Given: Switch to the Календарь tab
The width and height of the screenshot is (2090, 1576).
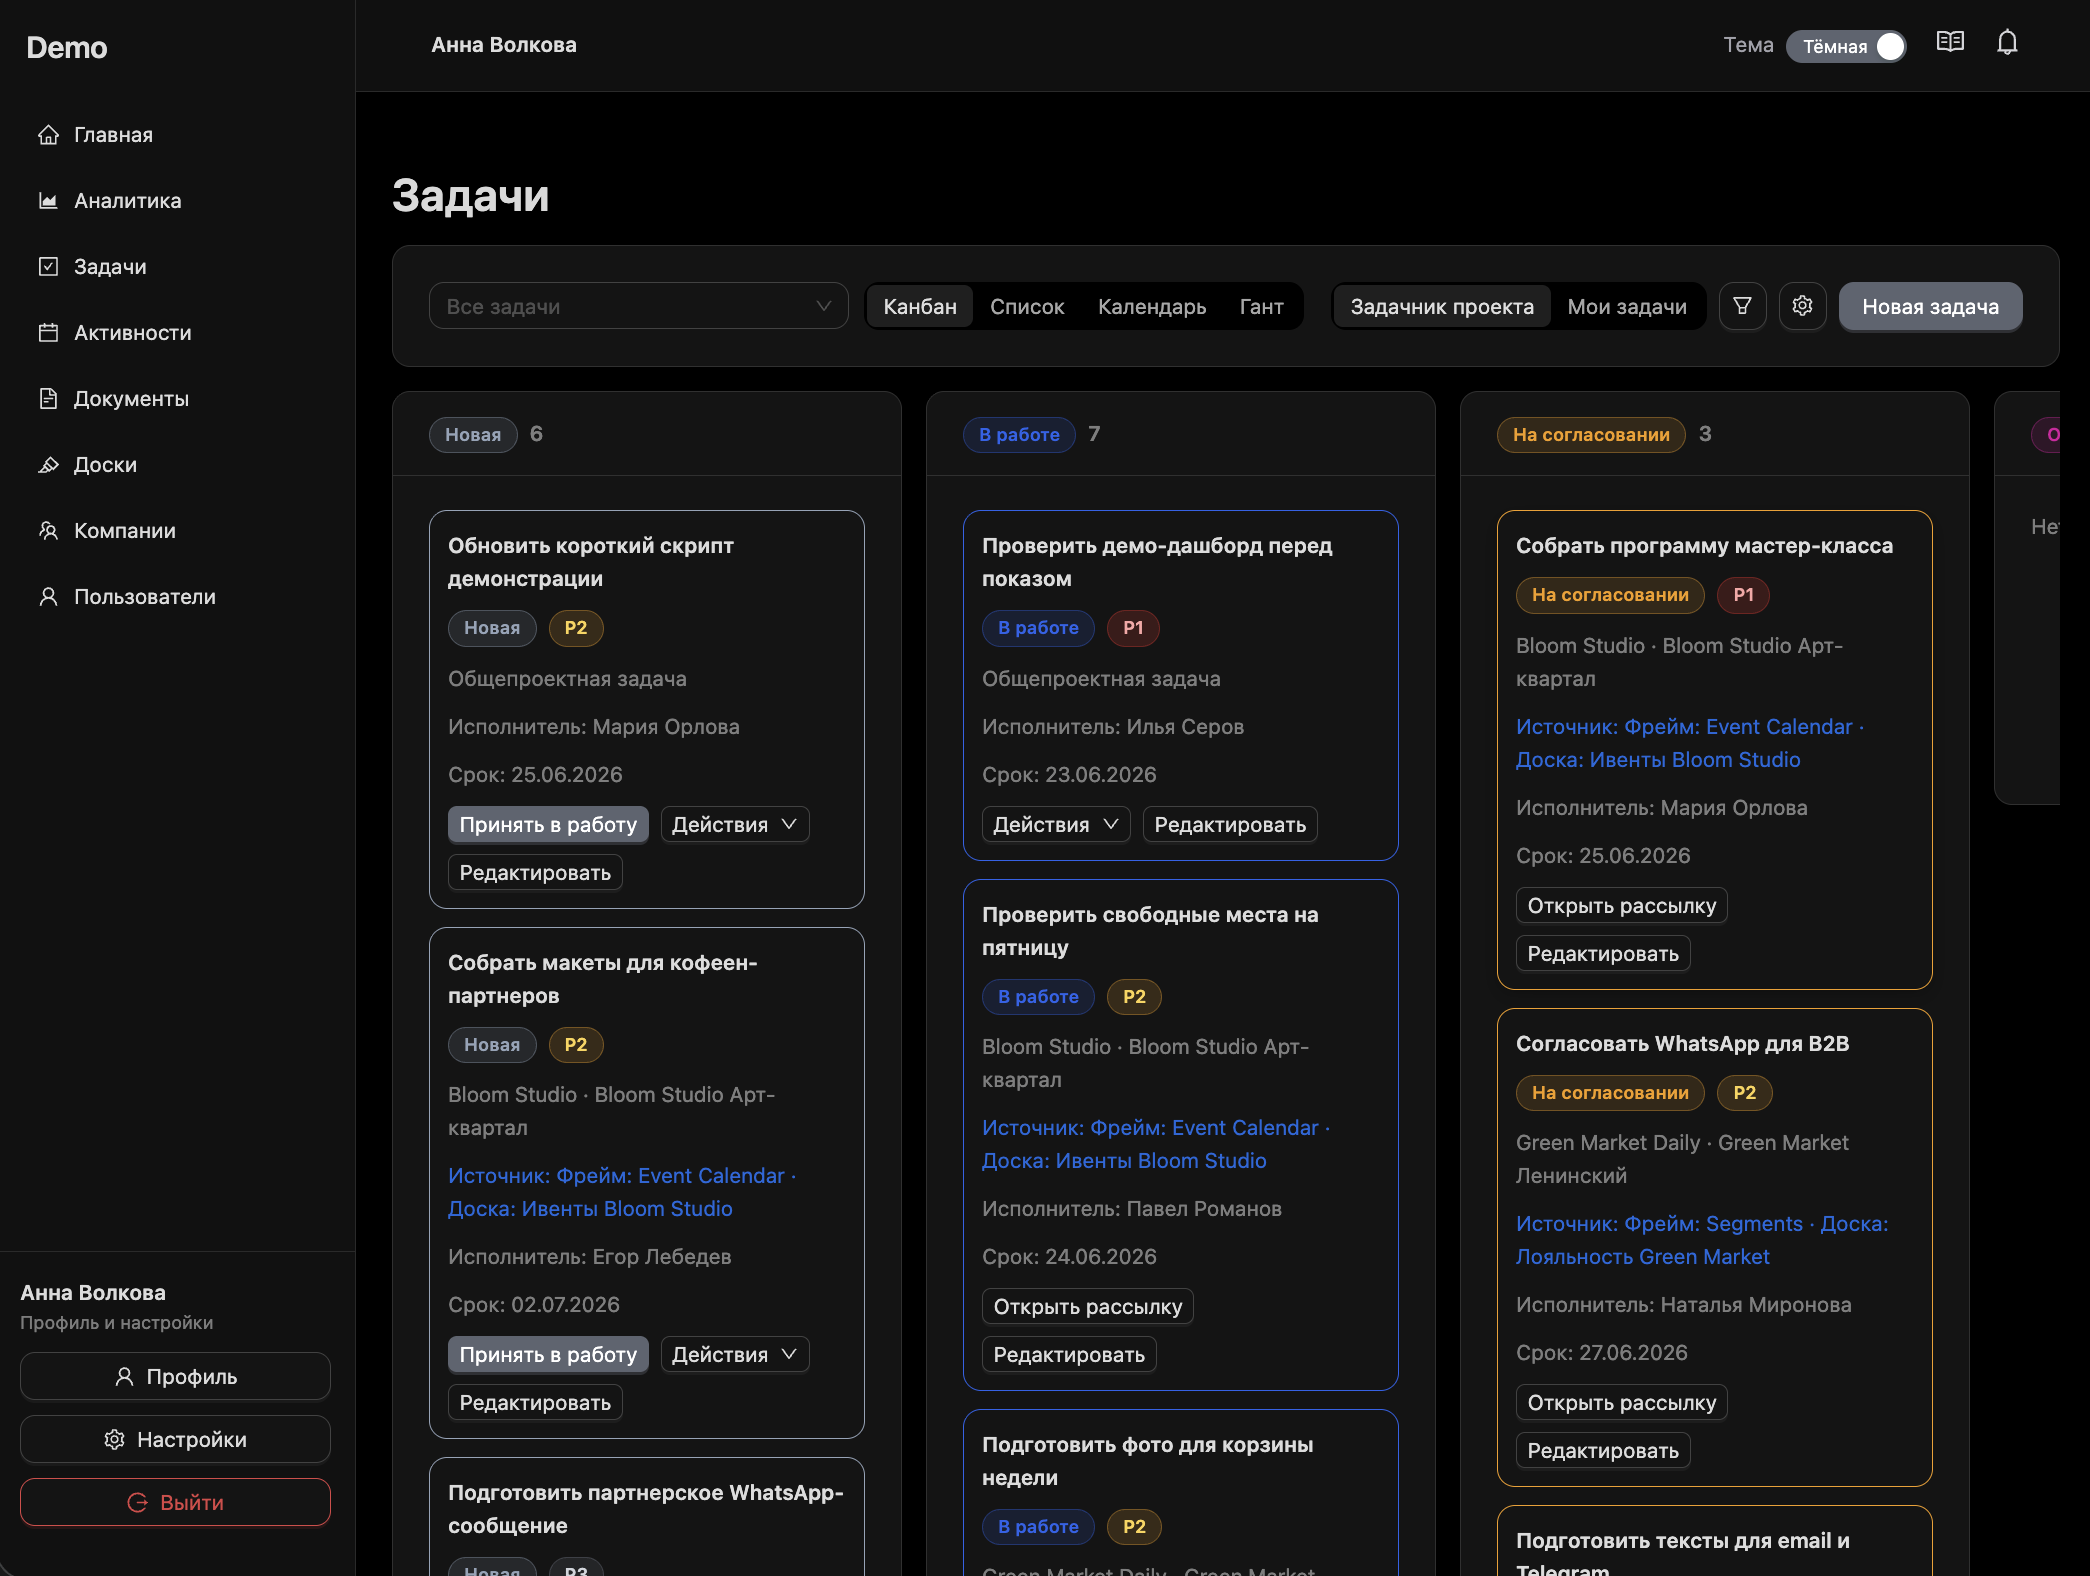Looking at the screenshot, I should pyautogui.click(x=1152, y=307).
